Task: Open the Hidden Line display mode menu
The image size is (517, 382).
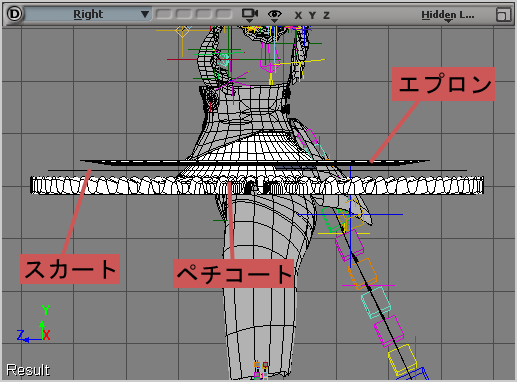Action: click(x=448, y=15)
